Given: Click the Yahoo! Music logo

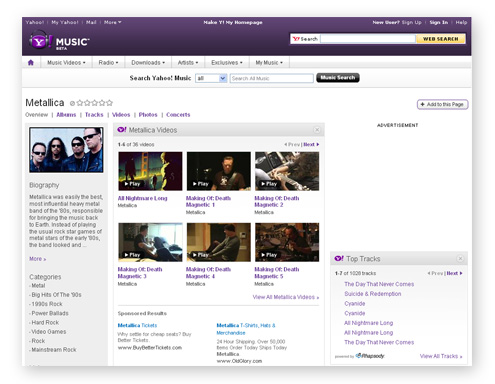Looking at the screenshot, I should (59, 41).
